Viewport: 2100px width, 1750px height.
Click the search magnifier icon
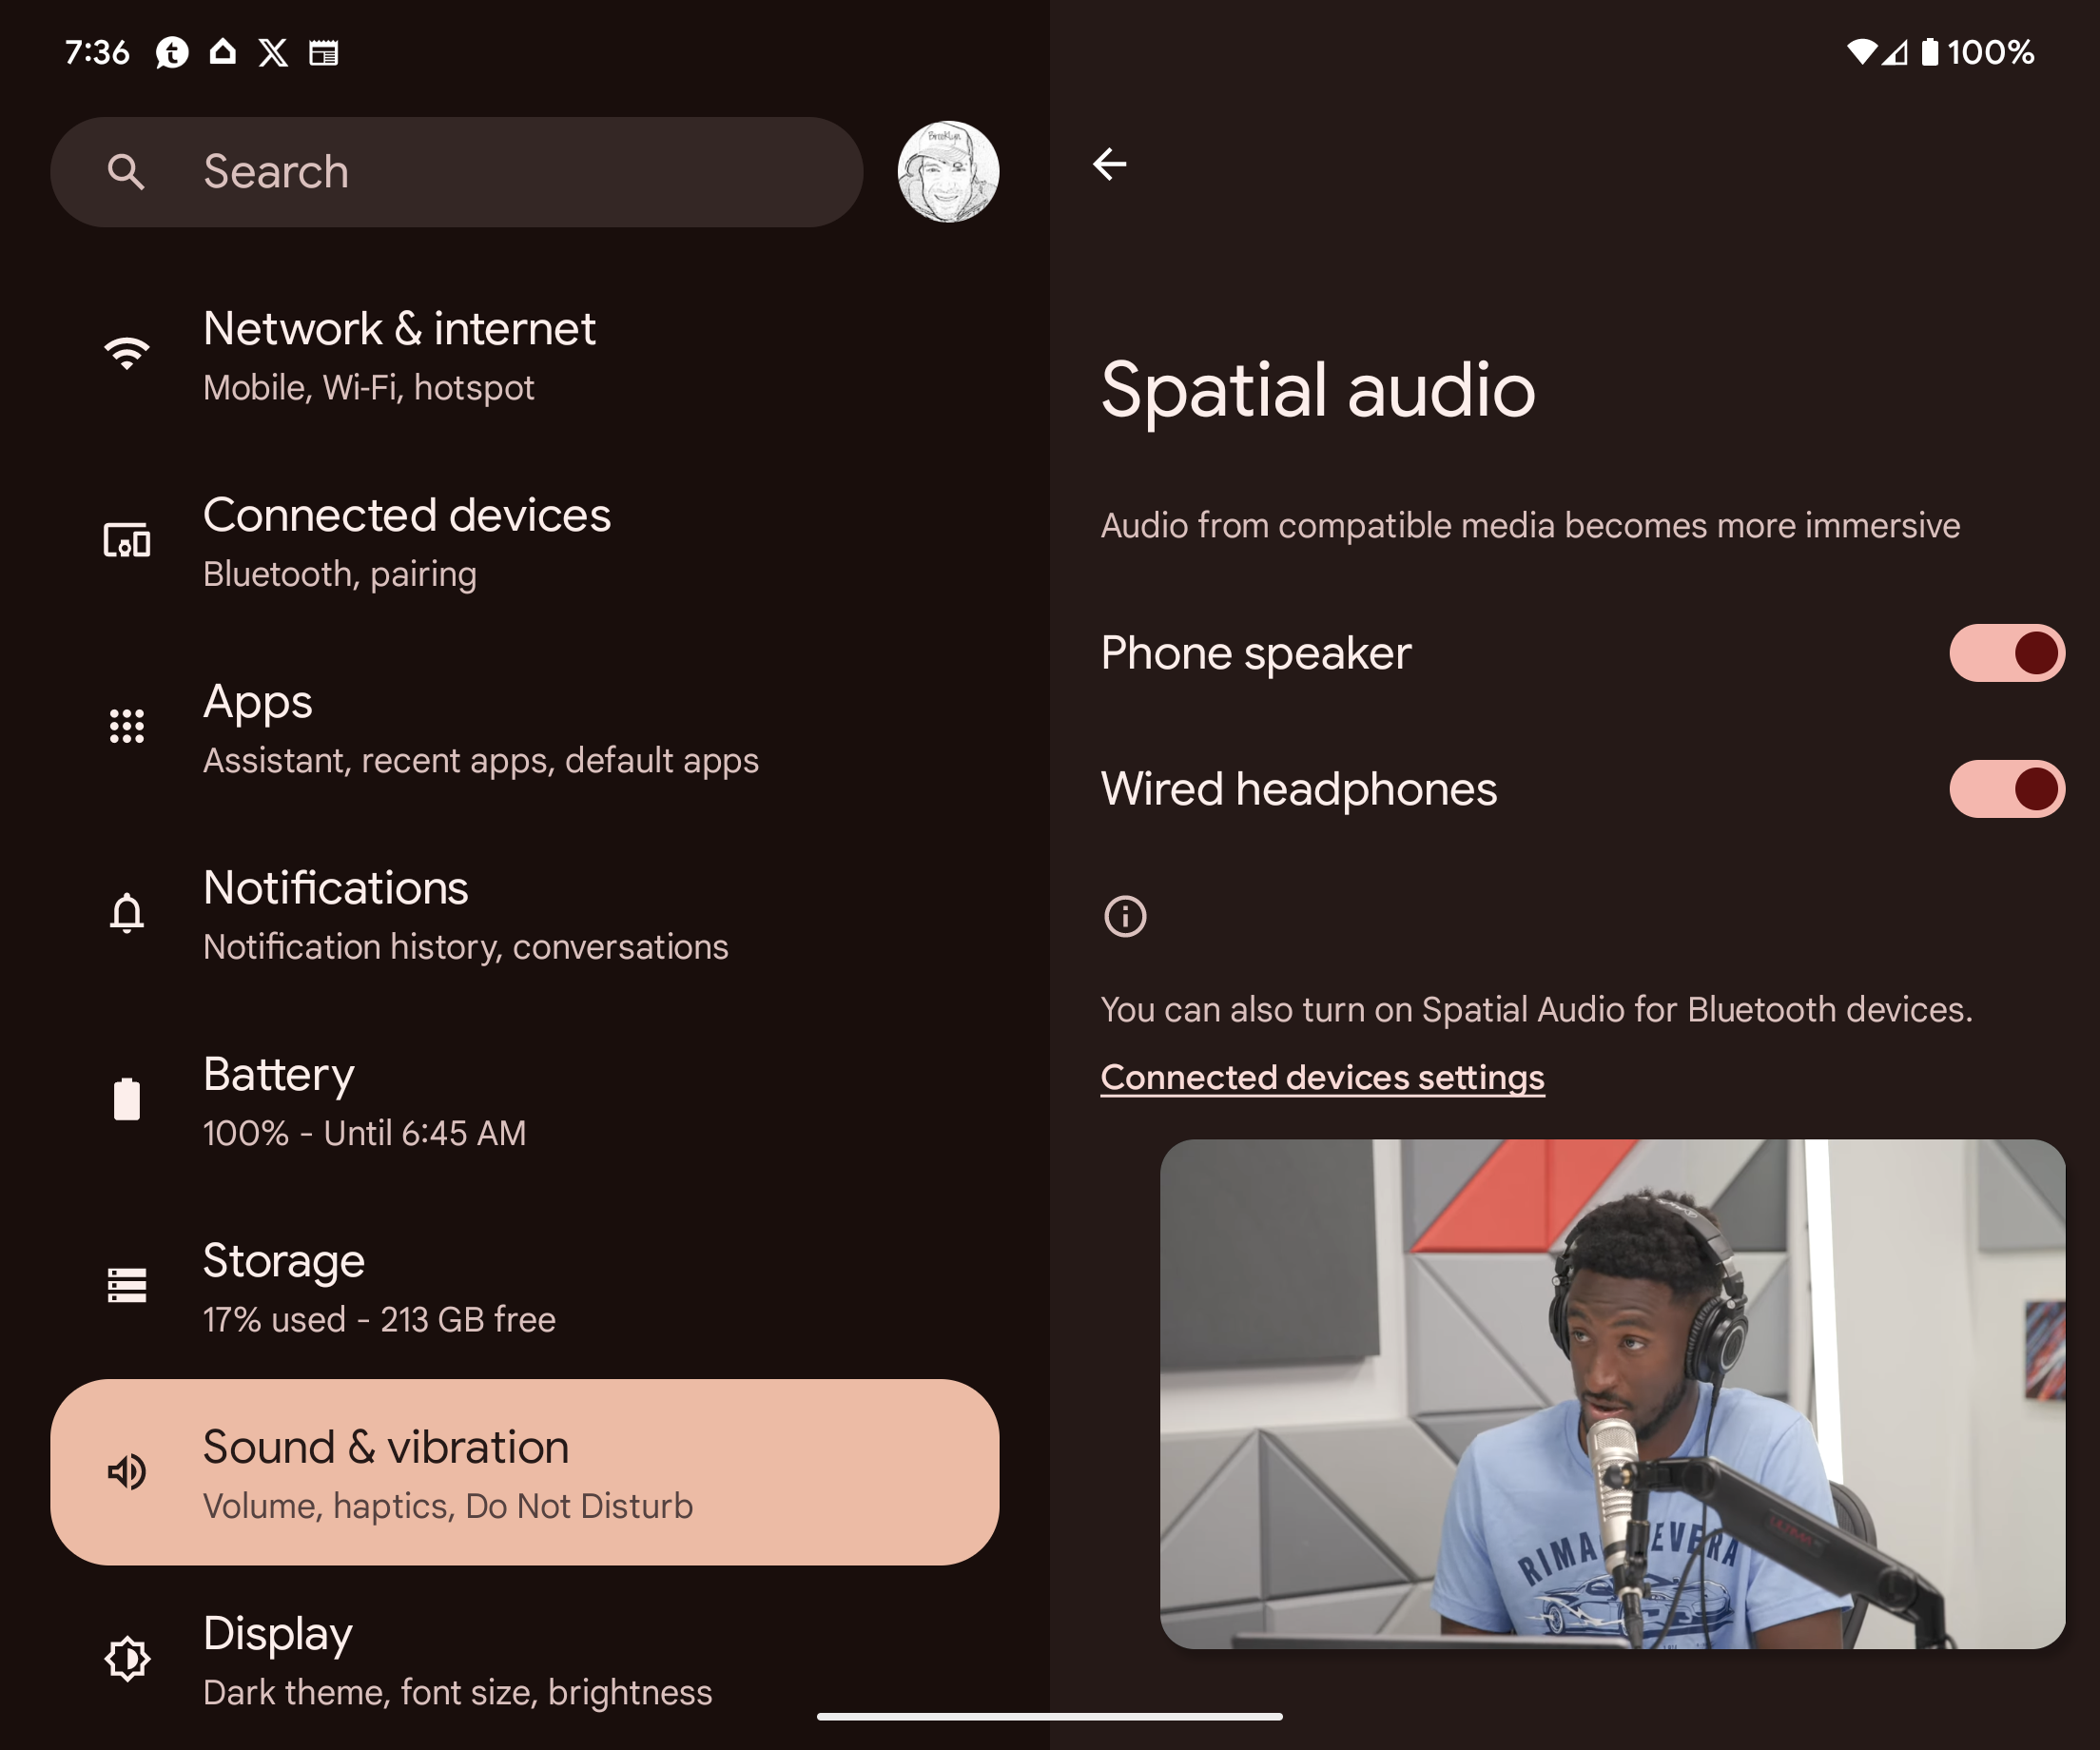[x=126, y=172]
